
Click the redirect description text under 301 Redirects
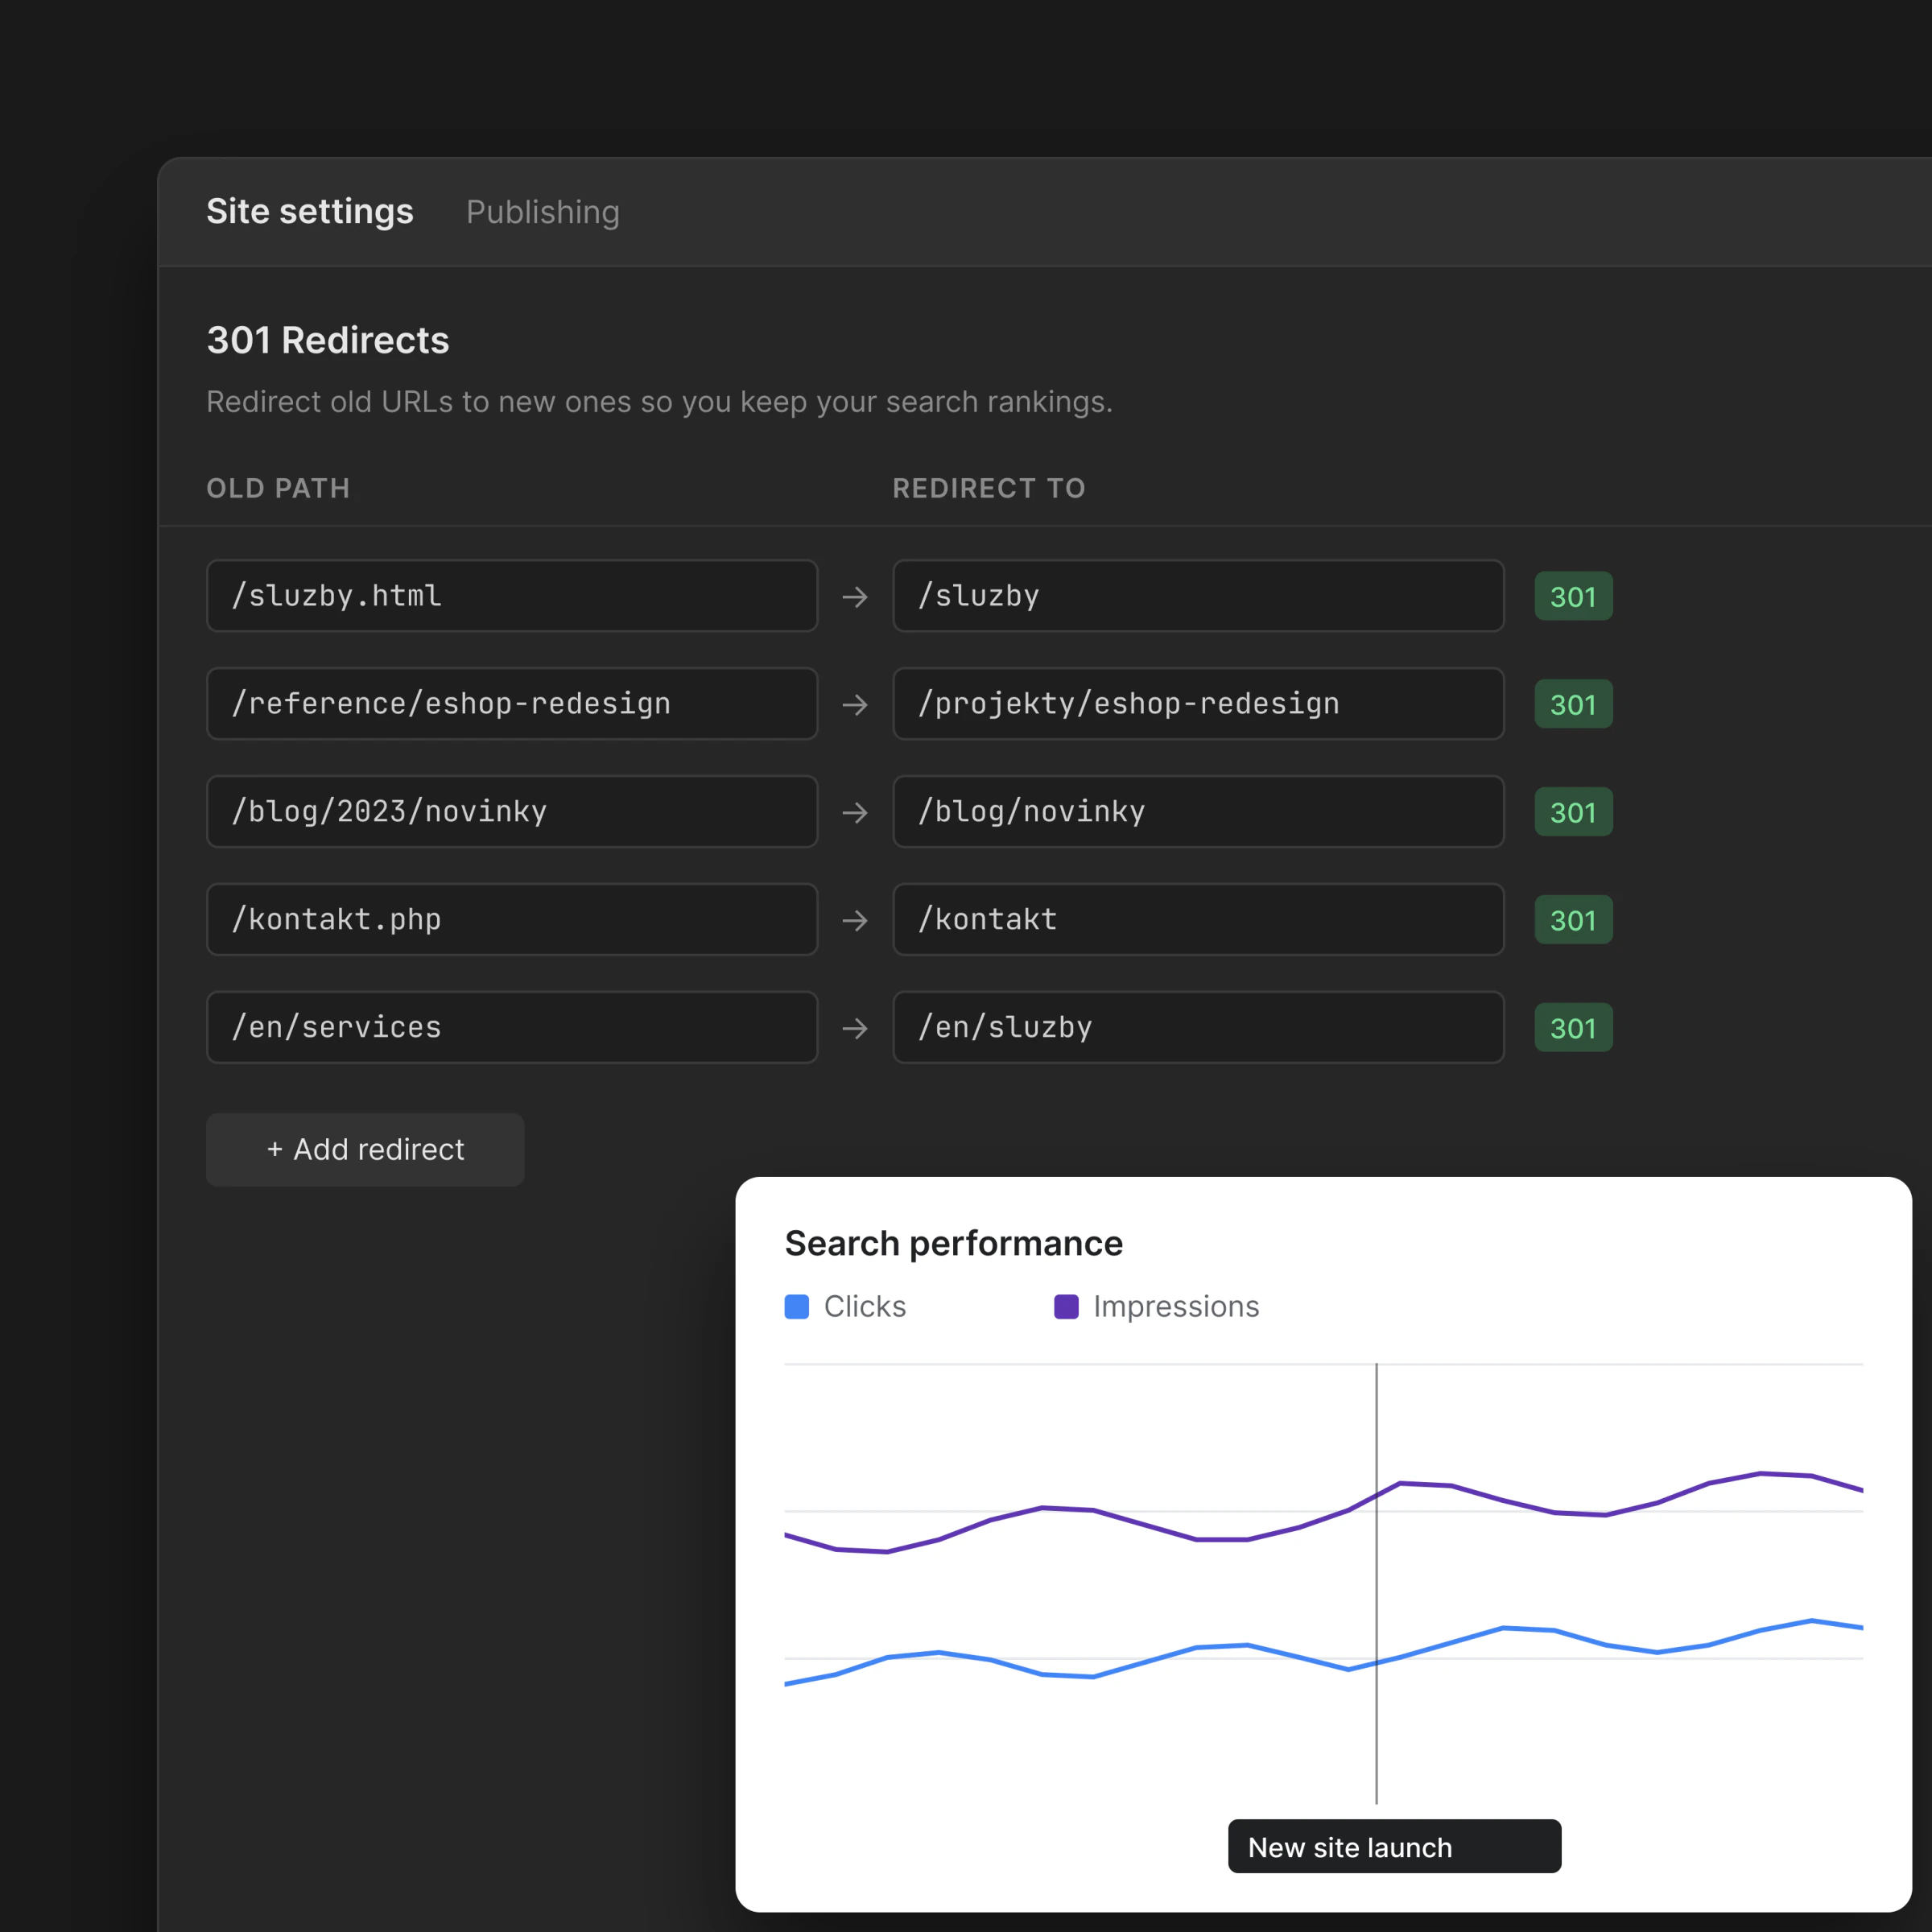[659, 402]
